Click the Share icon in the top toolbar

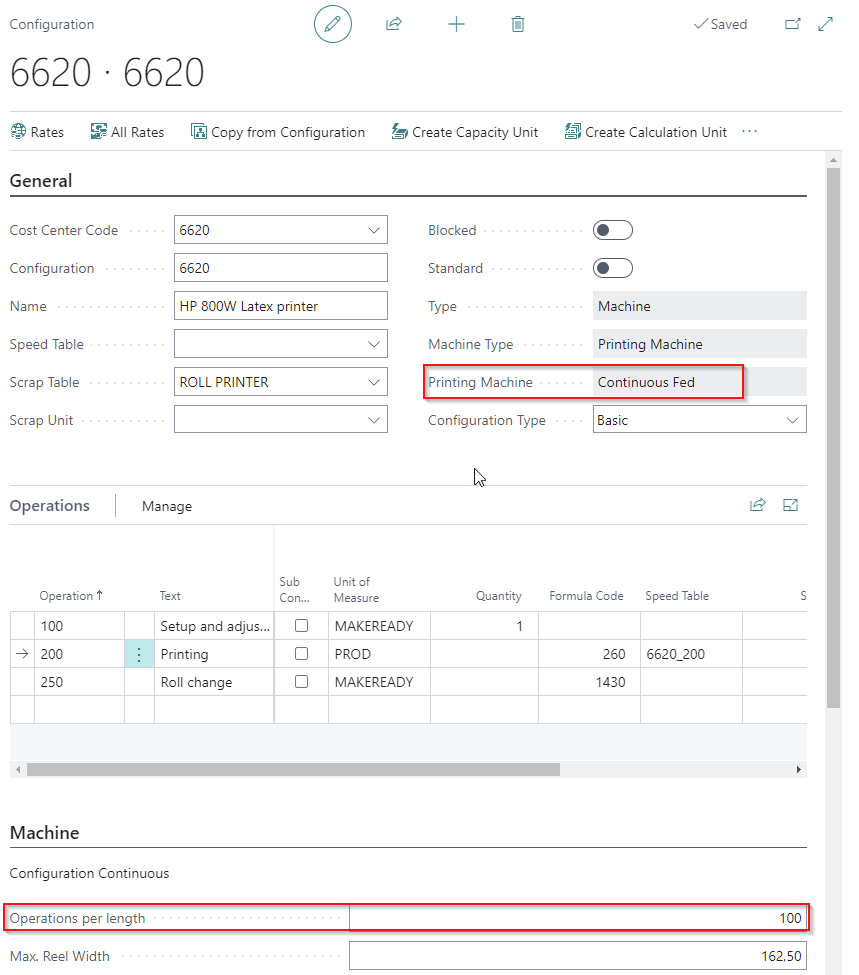pyautogui.click(x=394, y=24)
